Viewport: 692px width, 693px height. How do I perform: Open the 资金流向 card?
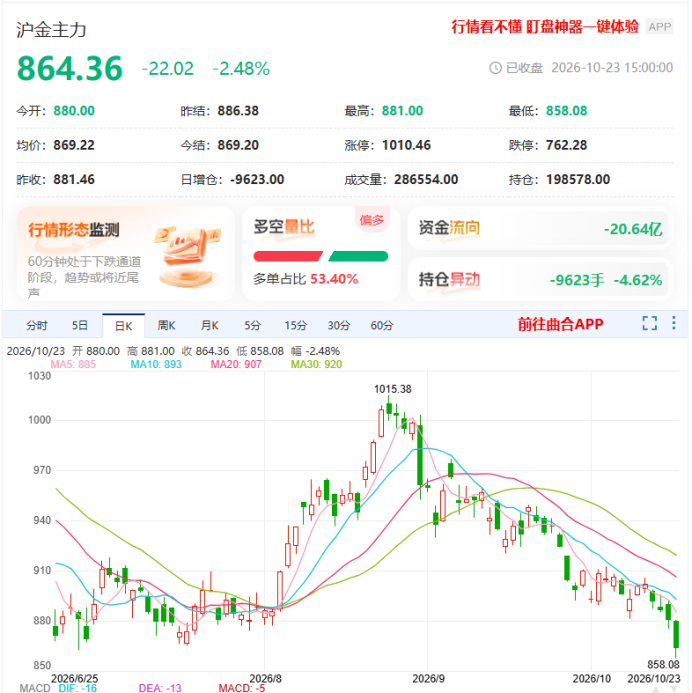540,228
